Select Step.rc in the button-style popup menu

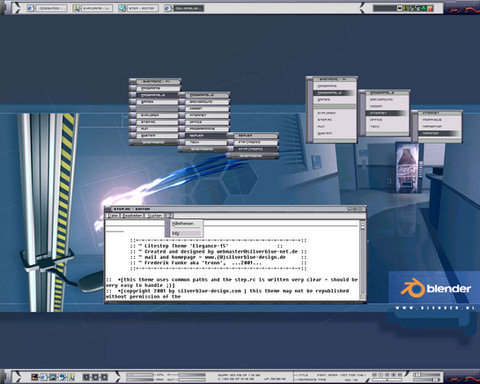click(155, 122)
